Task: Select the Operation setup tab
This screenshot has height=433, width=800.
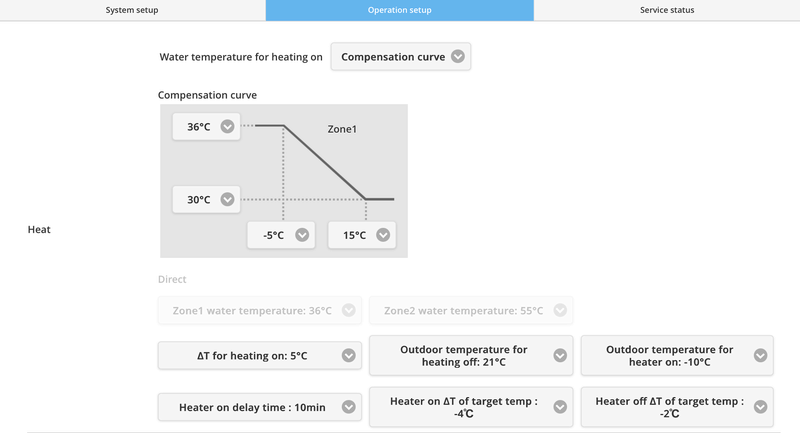Action: [x=399, y=10]
